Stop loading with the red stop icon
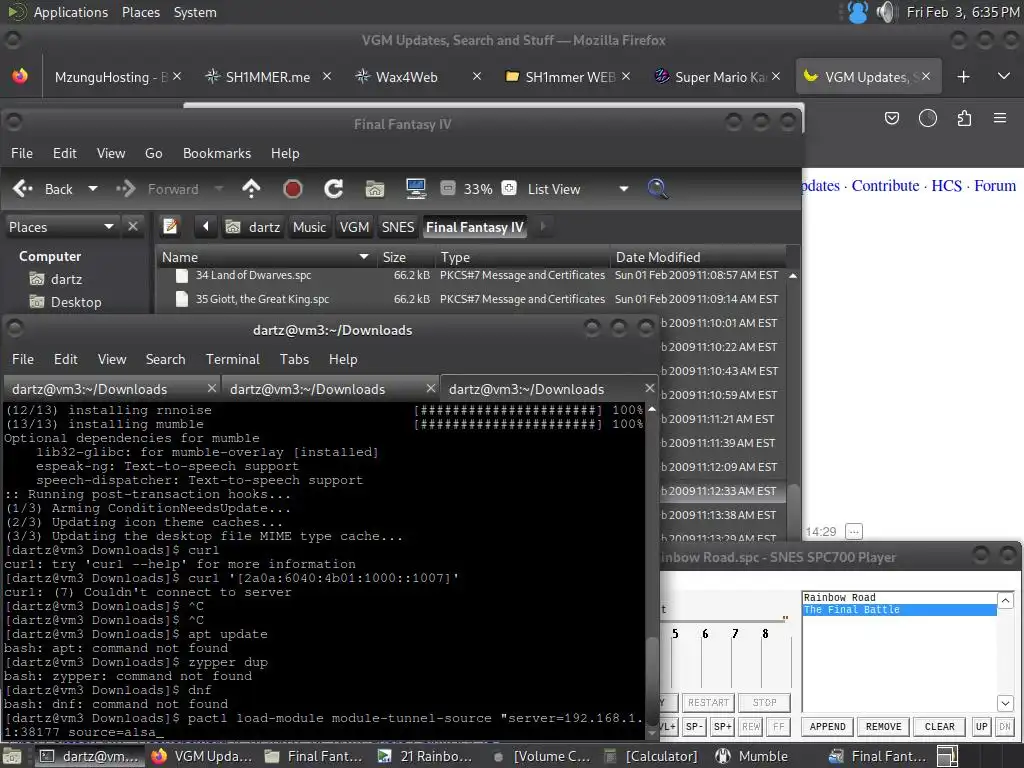 (293, 189)
